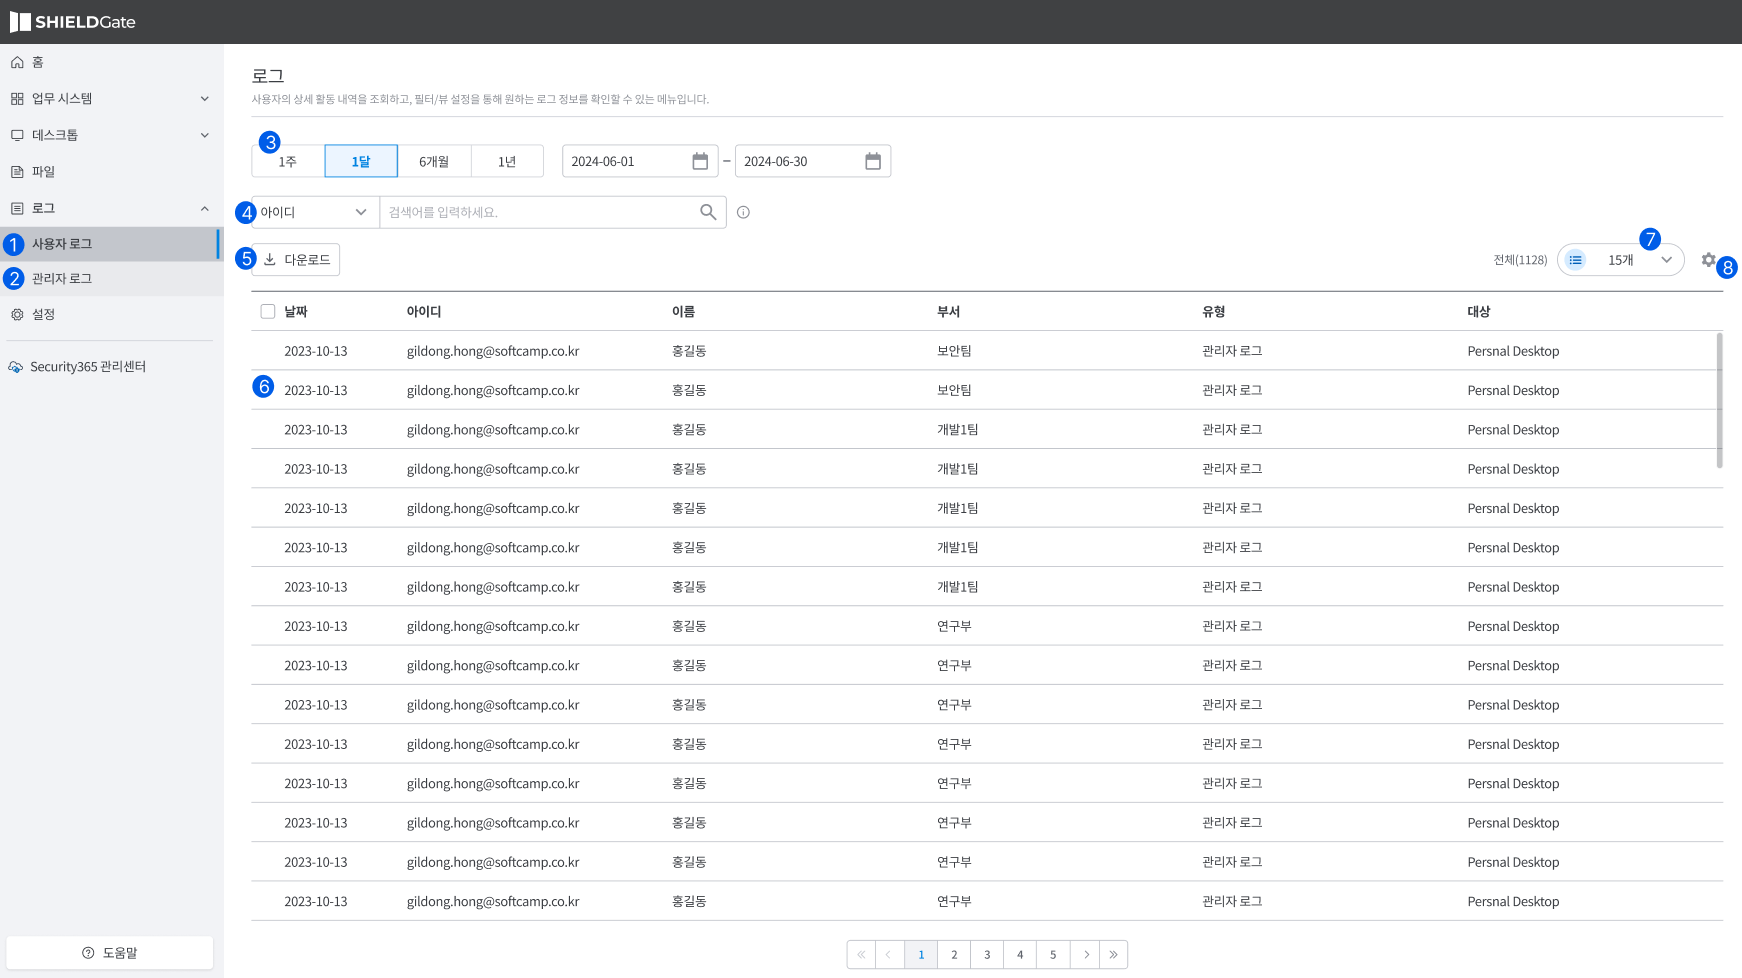Open the table settings gear icon
This screenshot has height=978, width=1742.
1709,260
